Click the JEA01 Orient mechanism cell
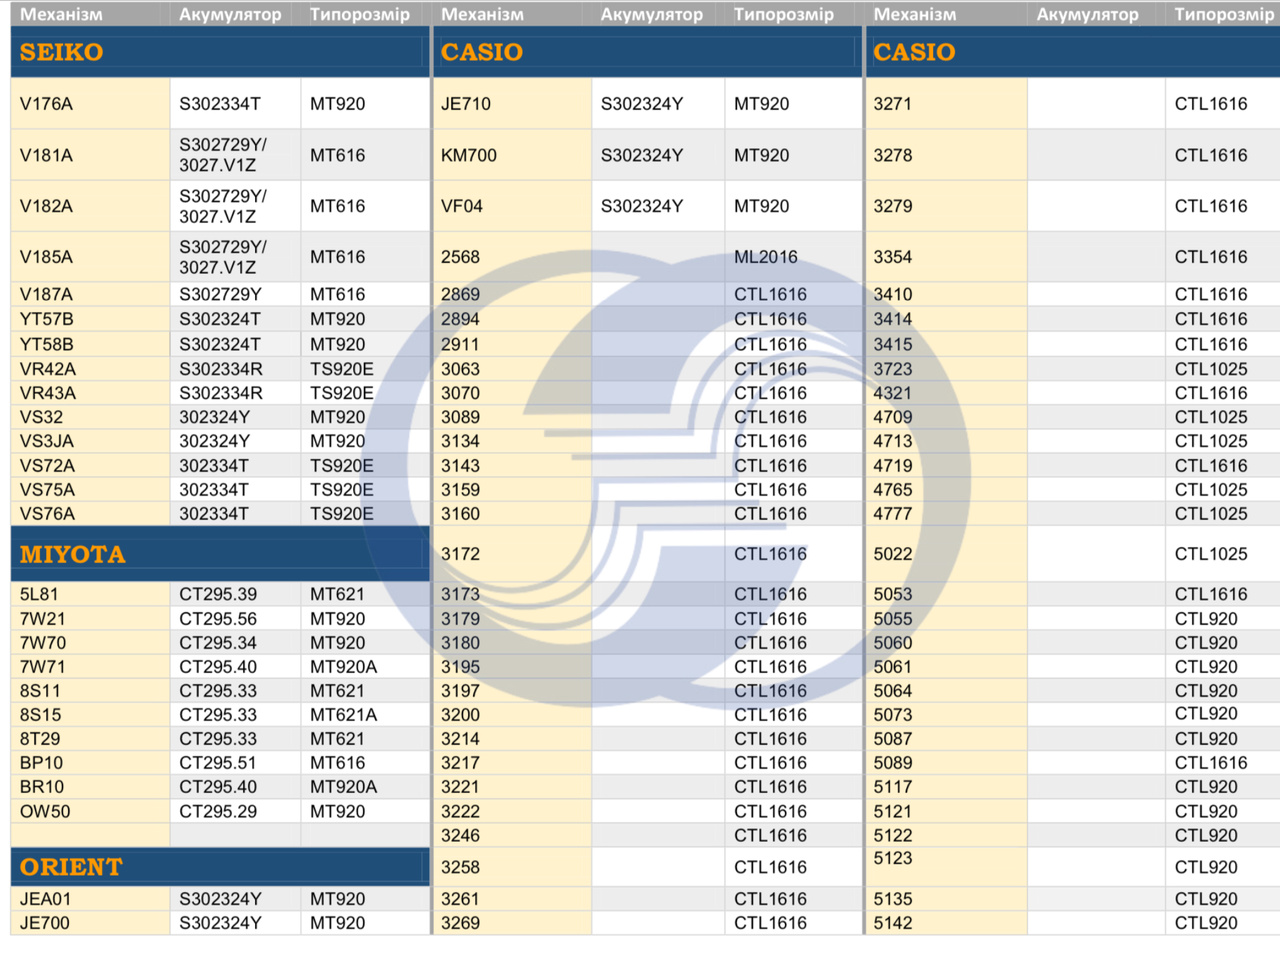Image resolution: width=1280 pixels, height=960 pixels. pos(46,899)
